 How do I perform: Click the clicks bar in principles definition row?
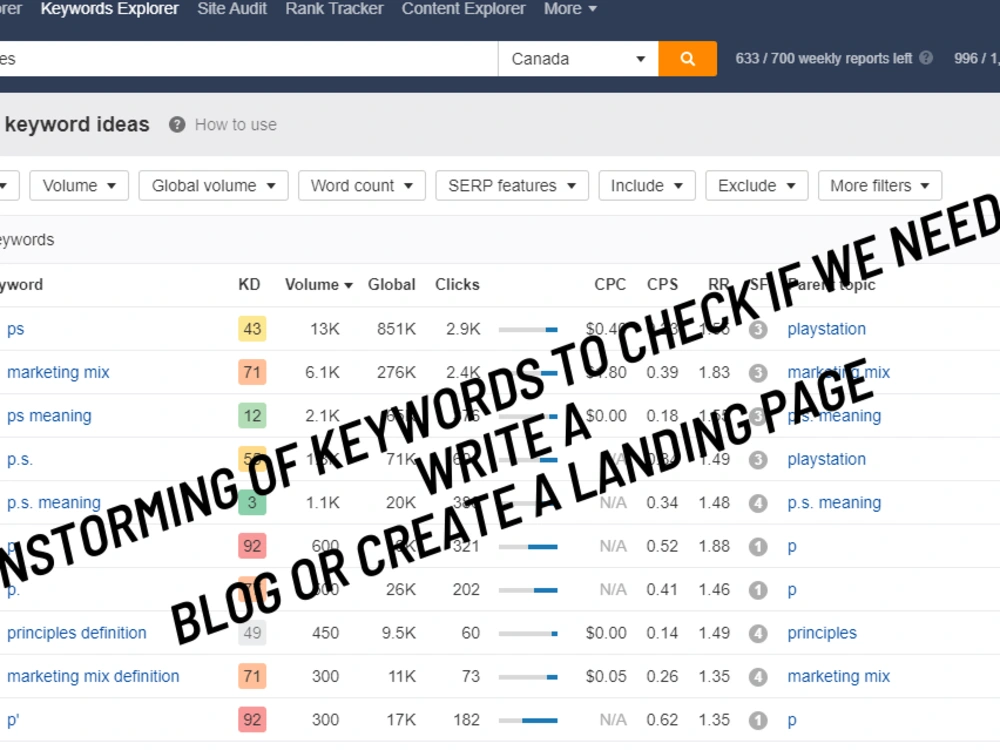(x=528, y=633)
